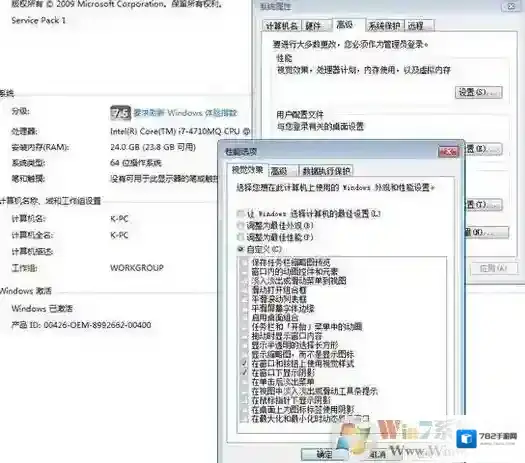Click the 设置(E) button under 用户配置文件

tap(484, 149)
